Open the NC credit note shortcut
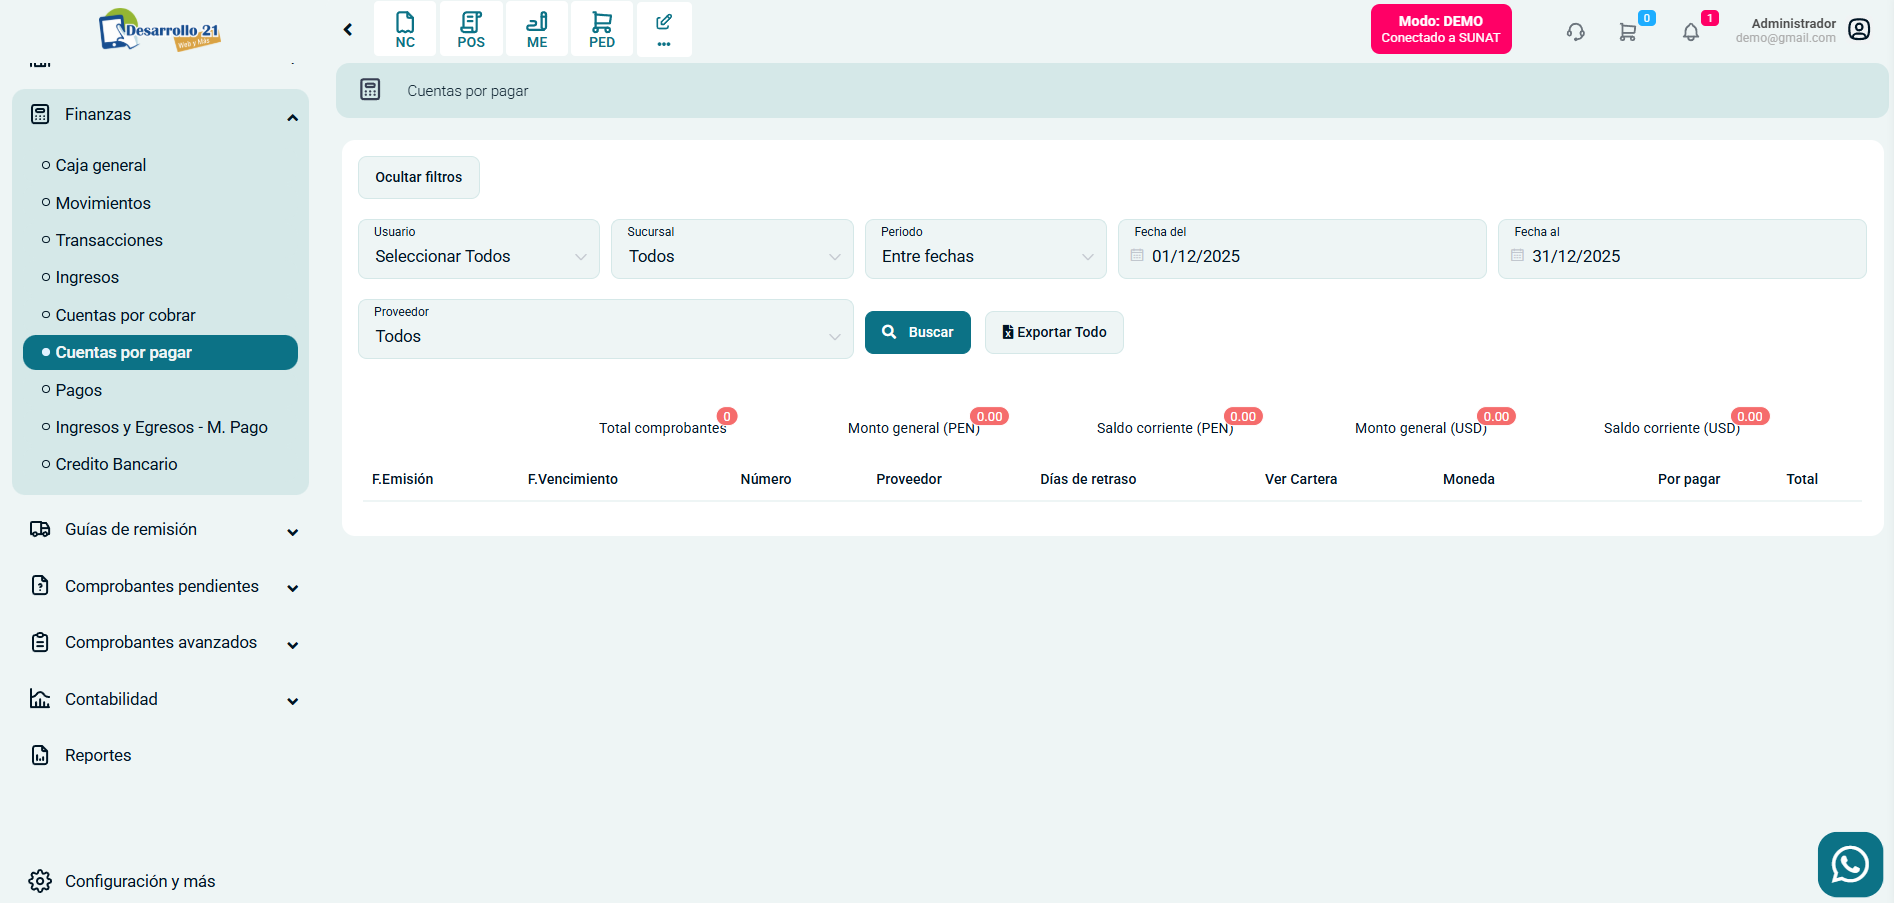 click(405, 29)
